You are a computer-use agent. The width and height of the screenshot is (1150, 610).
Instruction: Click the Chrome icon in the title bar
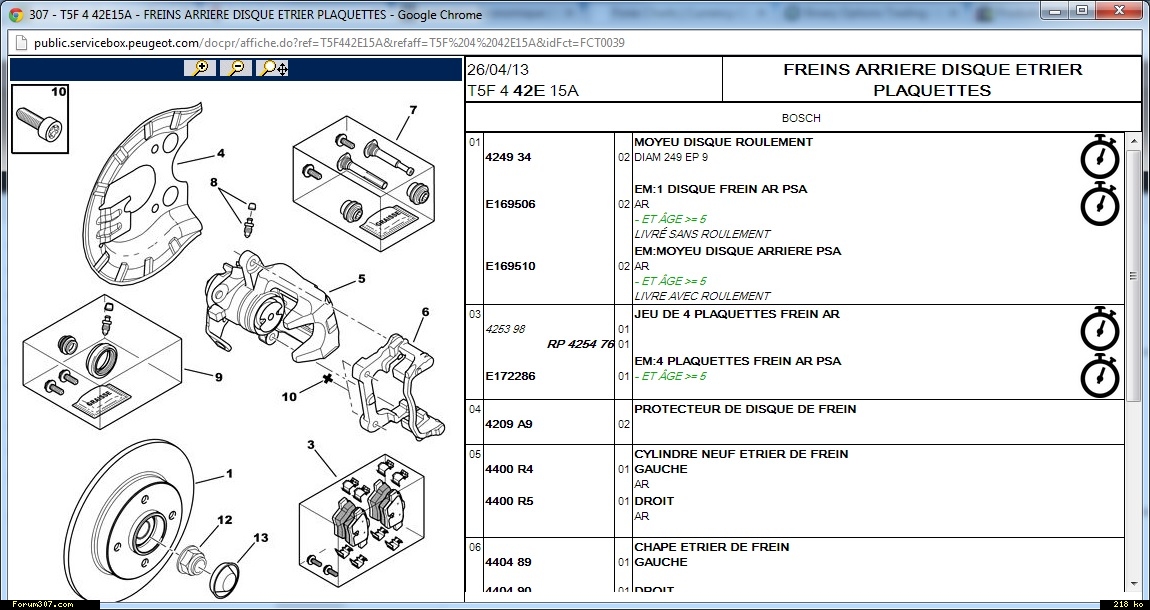click(16, 14)
